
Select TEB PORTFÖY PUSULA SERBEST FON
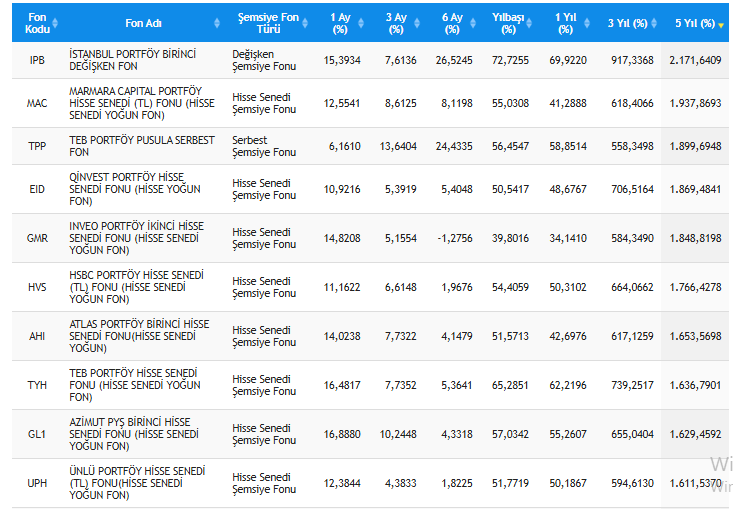pos(141,146)
